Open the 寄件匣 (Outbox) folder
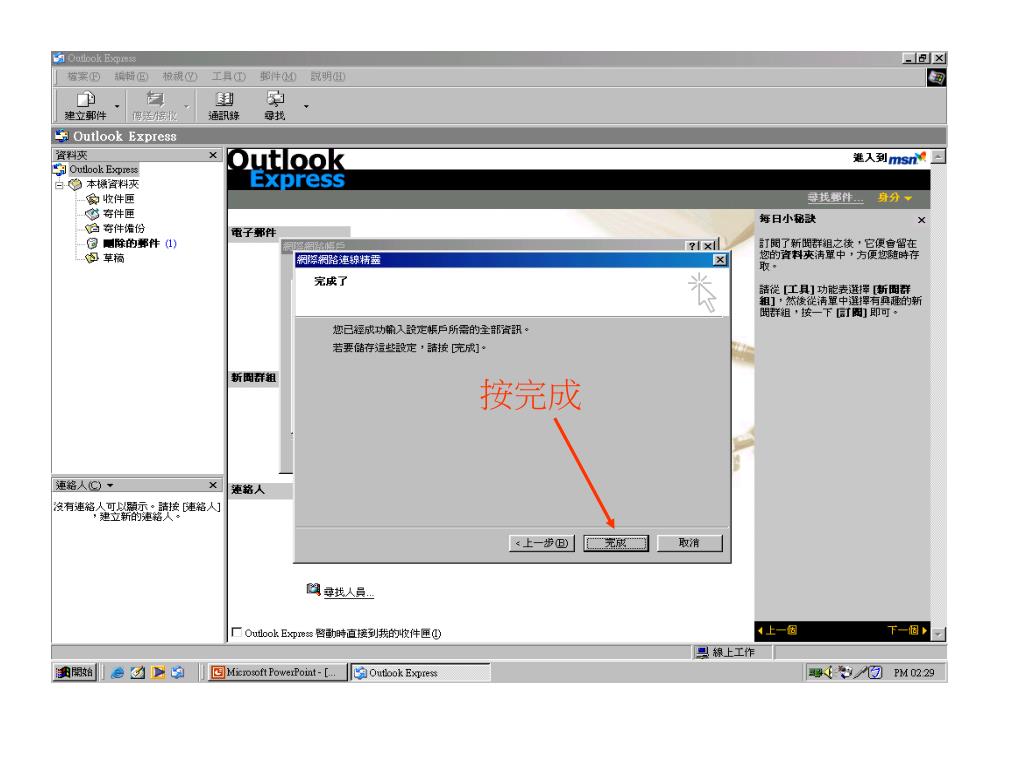 click(x=118, y=214)
